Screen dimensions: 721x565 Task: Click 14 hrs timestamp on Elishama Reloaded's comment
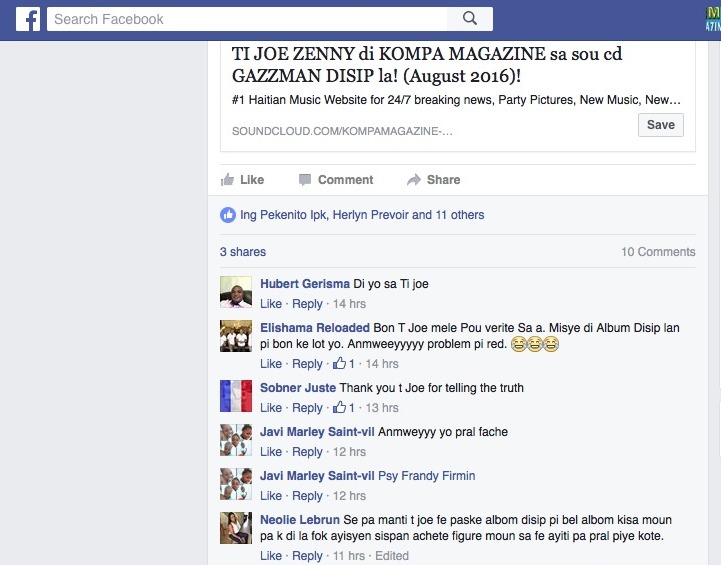382,364
